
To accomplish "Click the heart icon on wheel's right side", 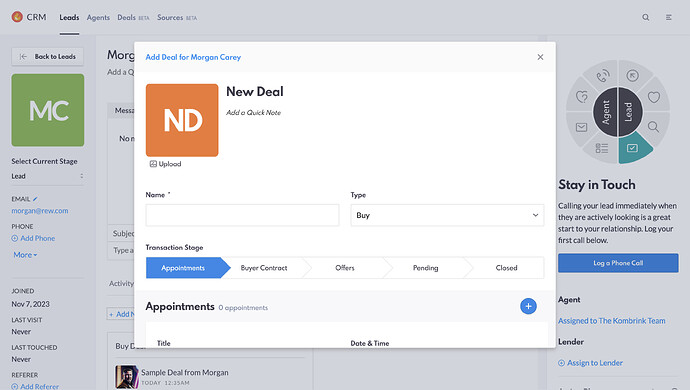I will [654, 97].
